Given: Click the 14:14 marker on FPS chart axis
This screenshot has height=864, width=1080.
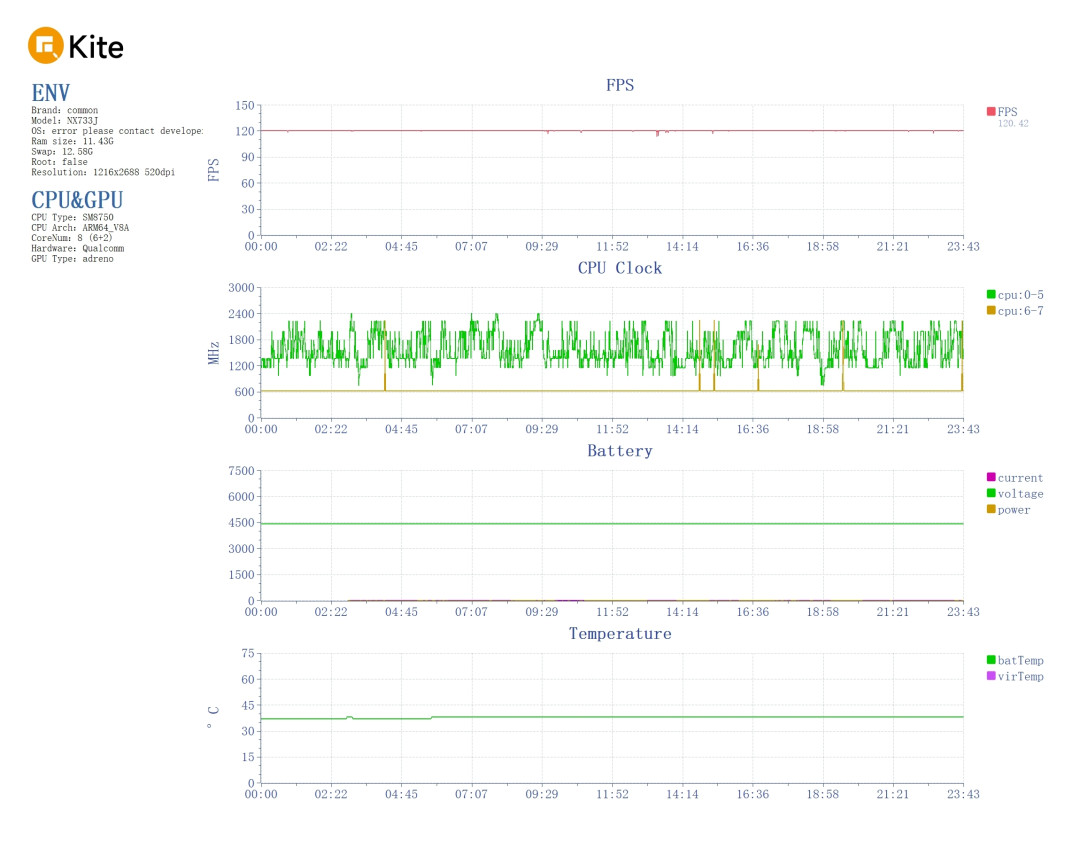Looking at the screenshot, I should coord(682,247).
